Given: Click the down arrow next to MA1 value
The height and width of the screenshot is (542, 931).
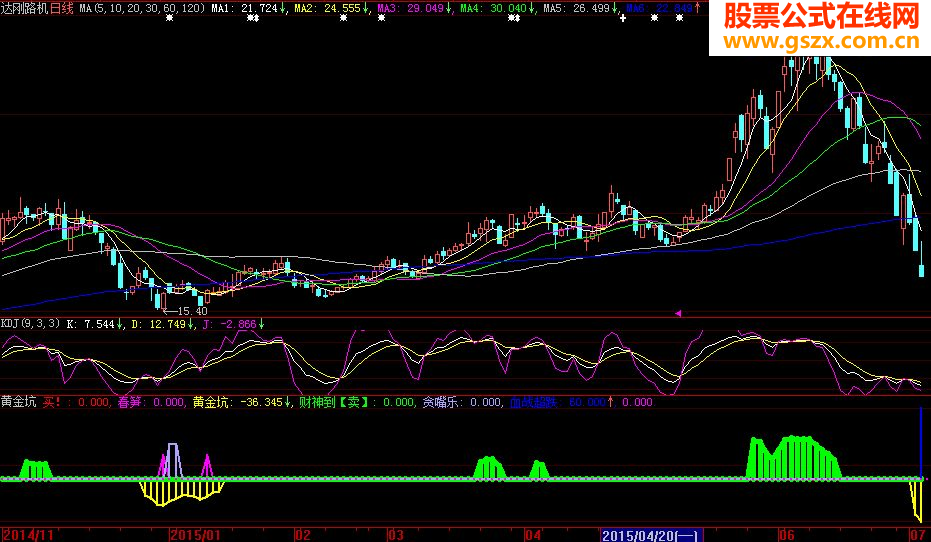Looking at the screenshot, I should pos(282,8).
